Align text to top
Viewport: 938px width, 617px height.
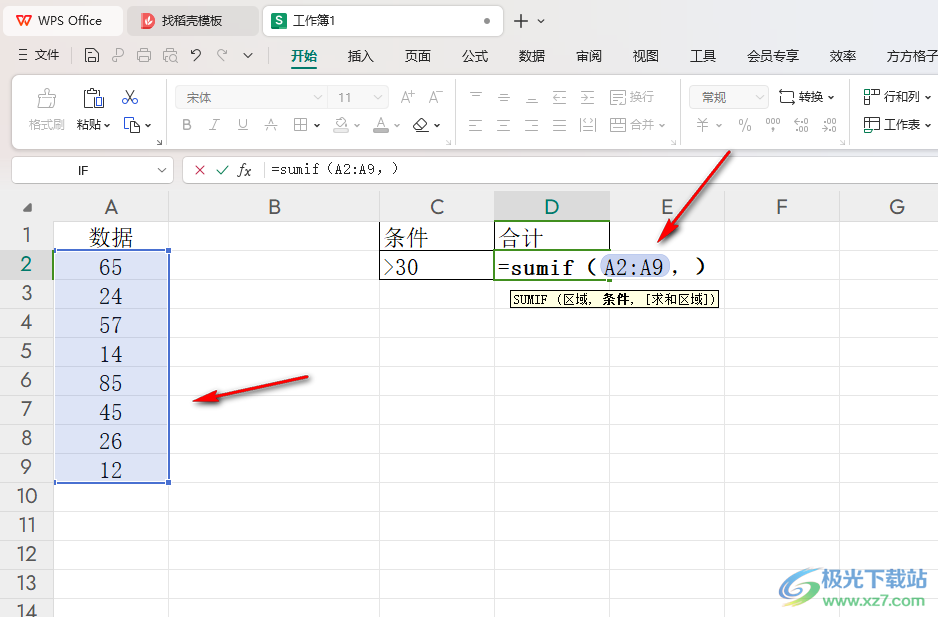coord(476,97)
